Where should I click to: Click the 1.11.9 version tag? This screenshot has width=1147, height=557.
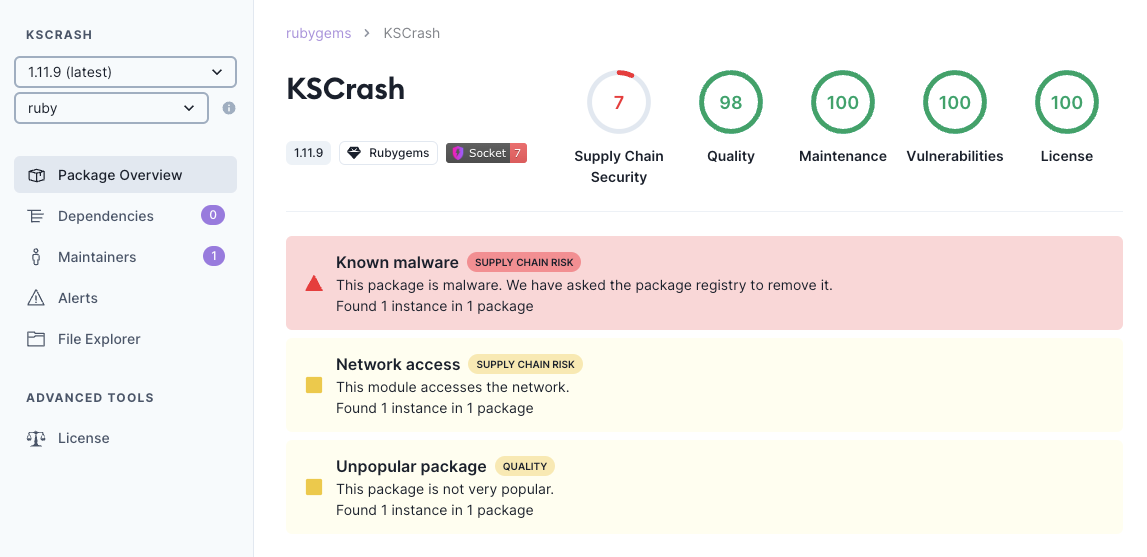point(308,153)
